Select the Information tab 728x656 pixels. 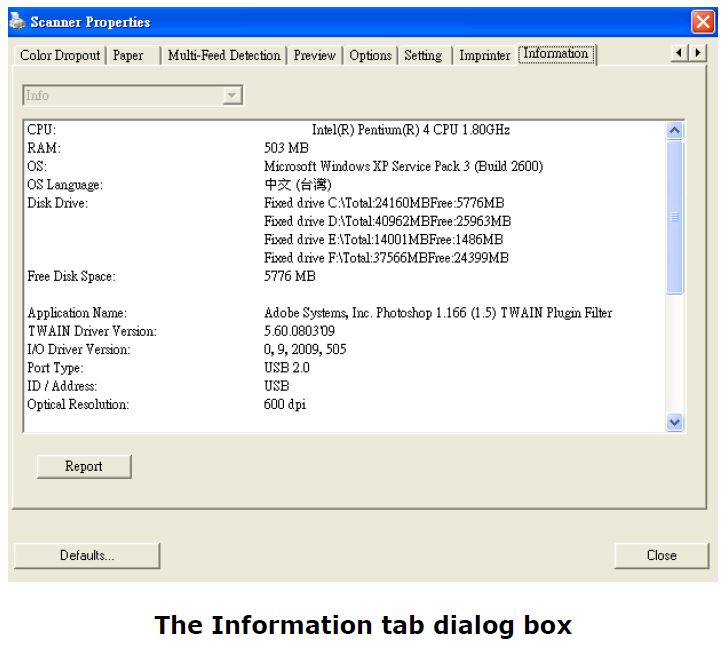556,54
